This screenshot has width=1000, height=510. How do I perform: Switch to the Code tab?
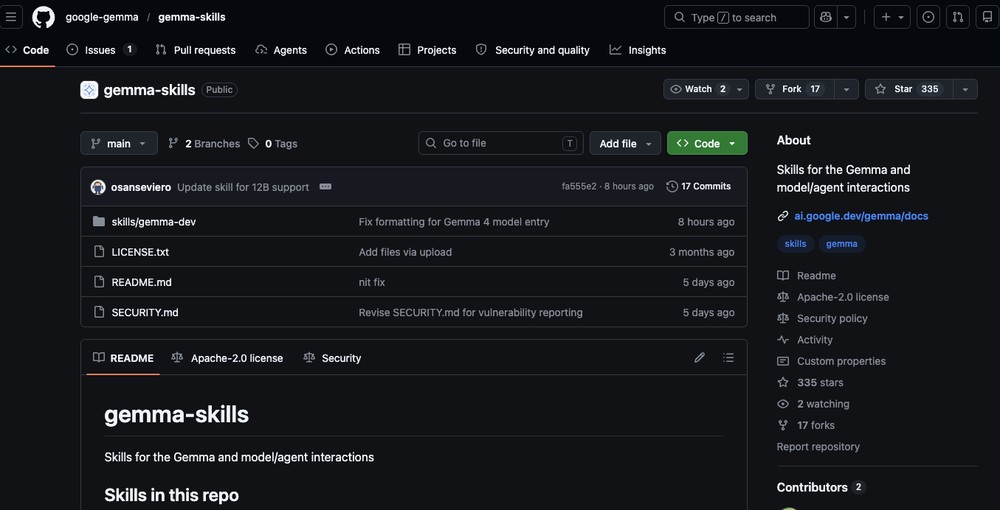[27, 50]
